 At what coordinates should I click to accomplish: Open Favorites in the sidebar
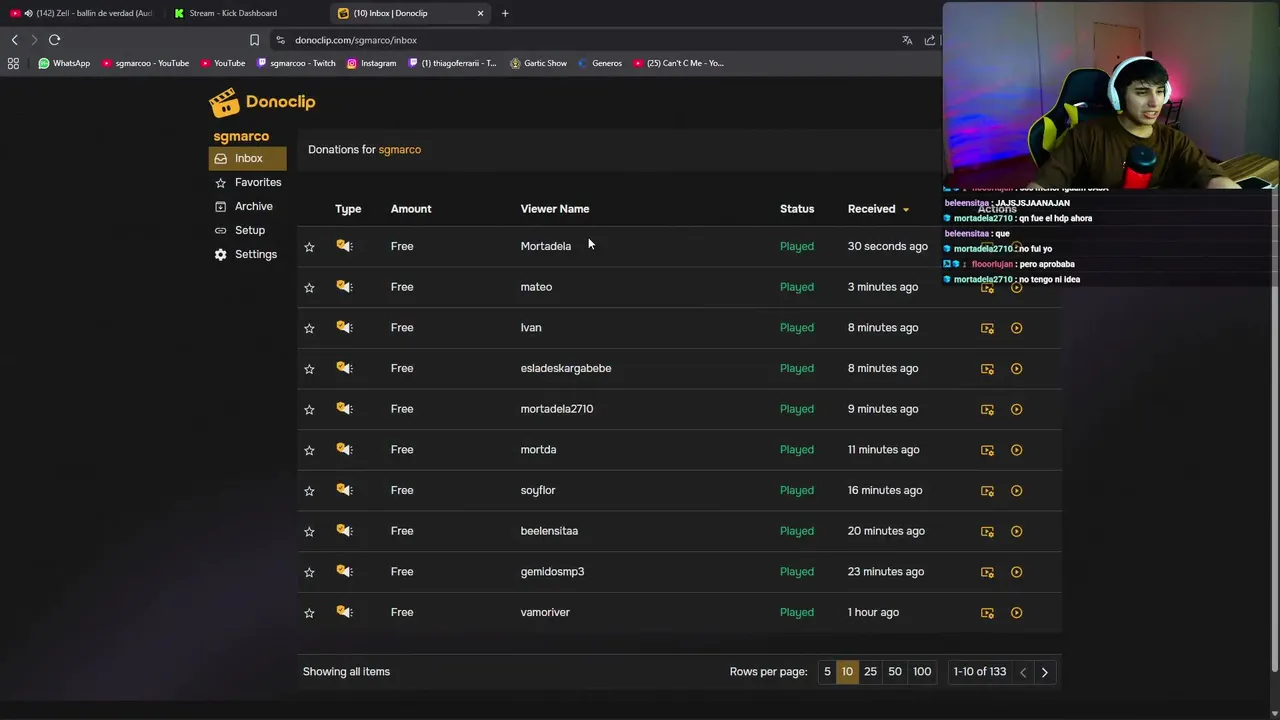point(247,182)
